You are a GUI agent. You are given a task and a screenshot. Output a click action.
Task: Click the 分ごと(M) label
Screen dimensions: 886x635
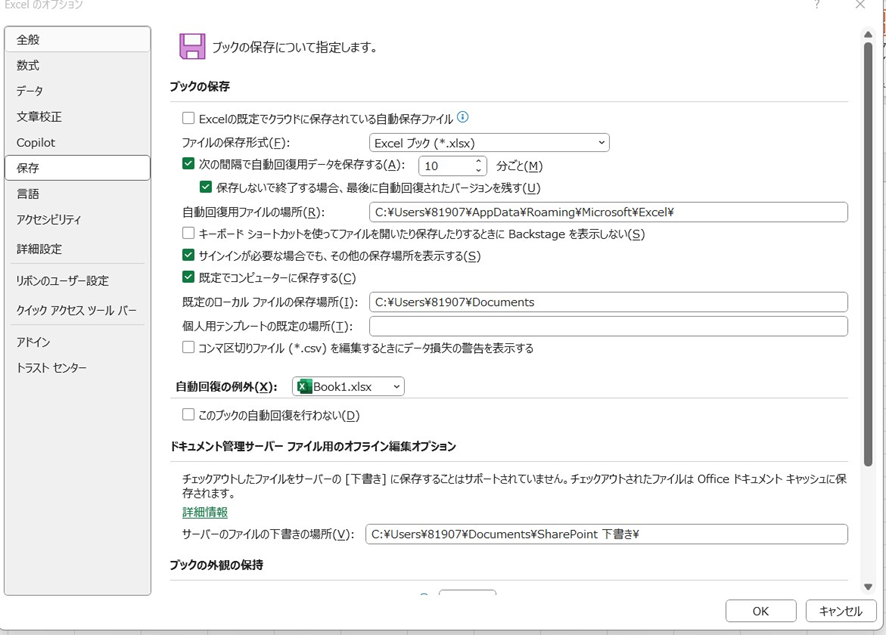(x=519, y=166)
